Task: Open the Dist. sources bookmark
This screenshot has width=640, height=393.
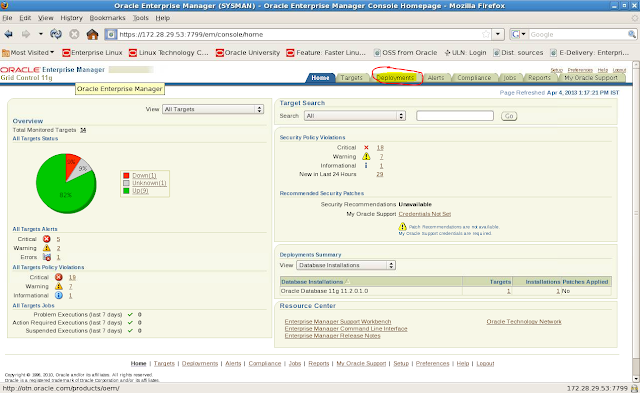Action: click(x=518, y=53)
